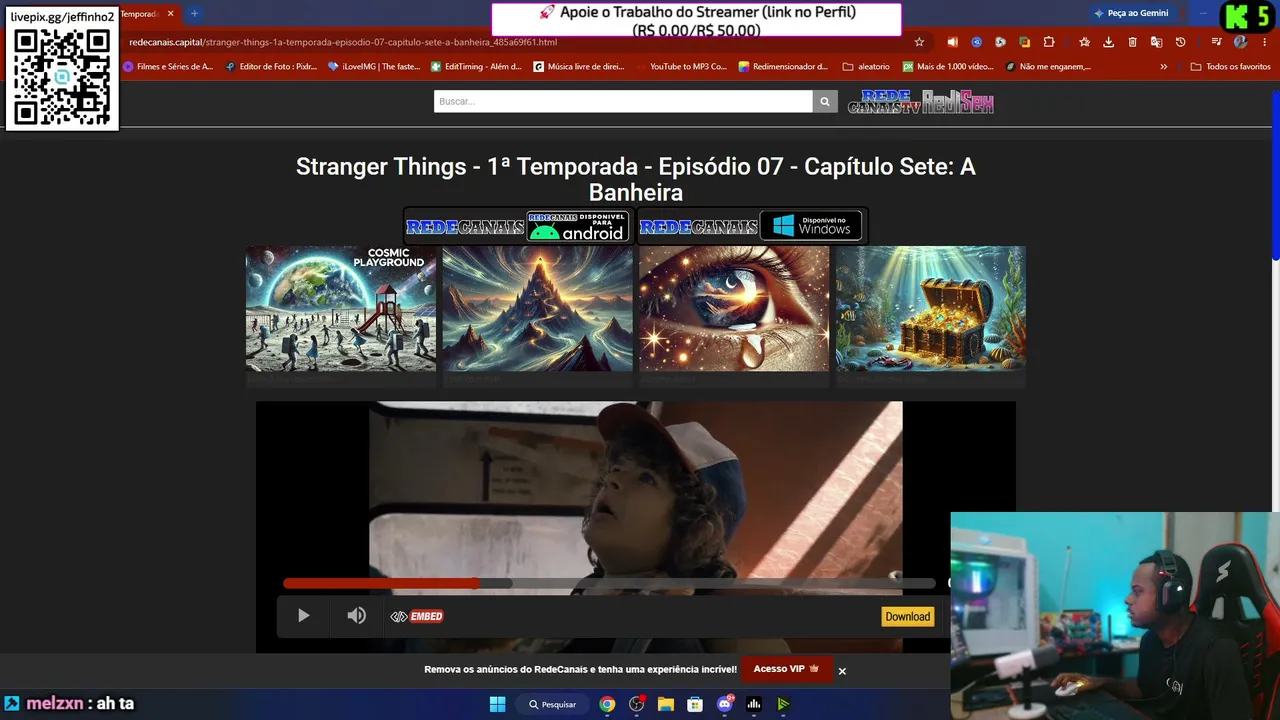Open the Chrome profile avatar
This screenshot has height=720, width=1280.
click(x=1240, y=42)
